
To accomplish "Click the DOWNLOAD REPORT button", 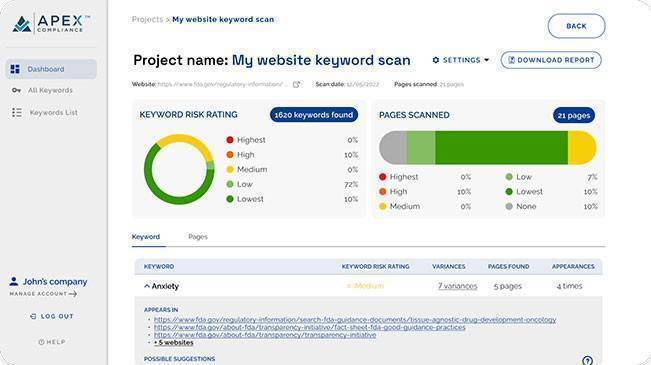I will click(551, 60).
